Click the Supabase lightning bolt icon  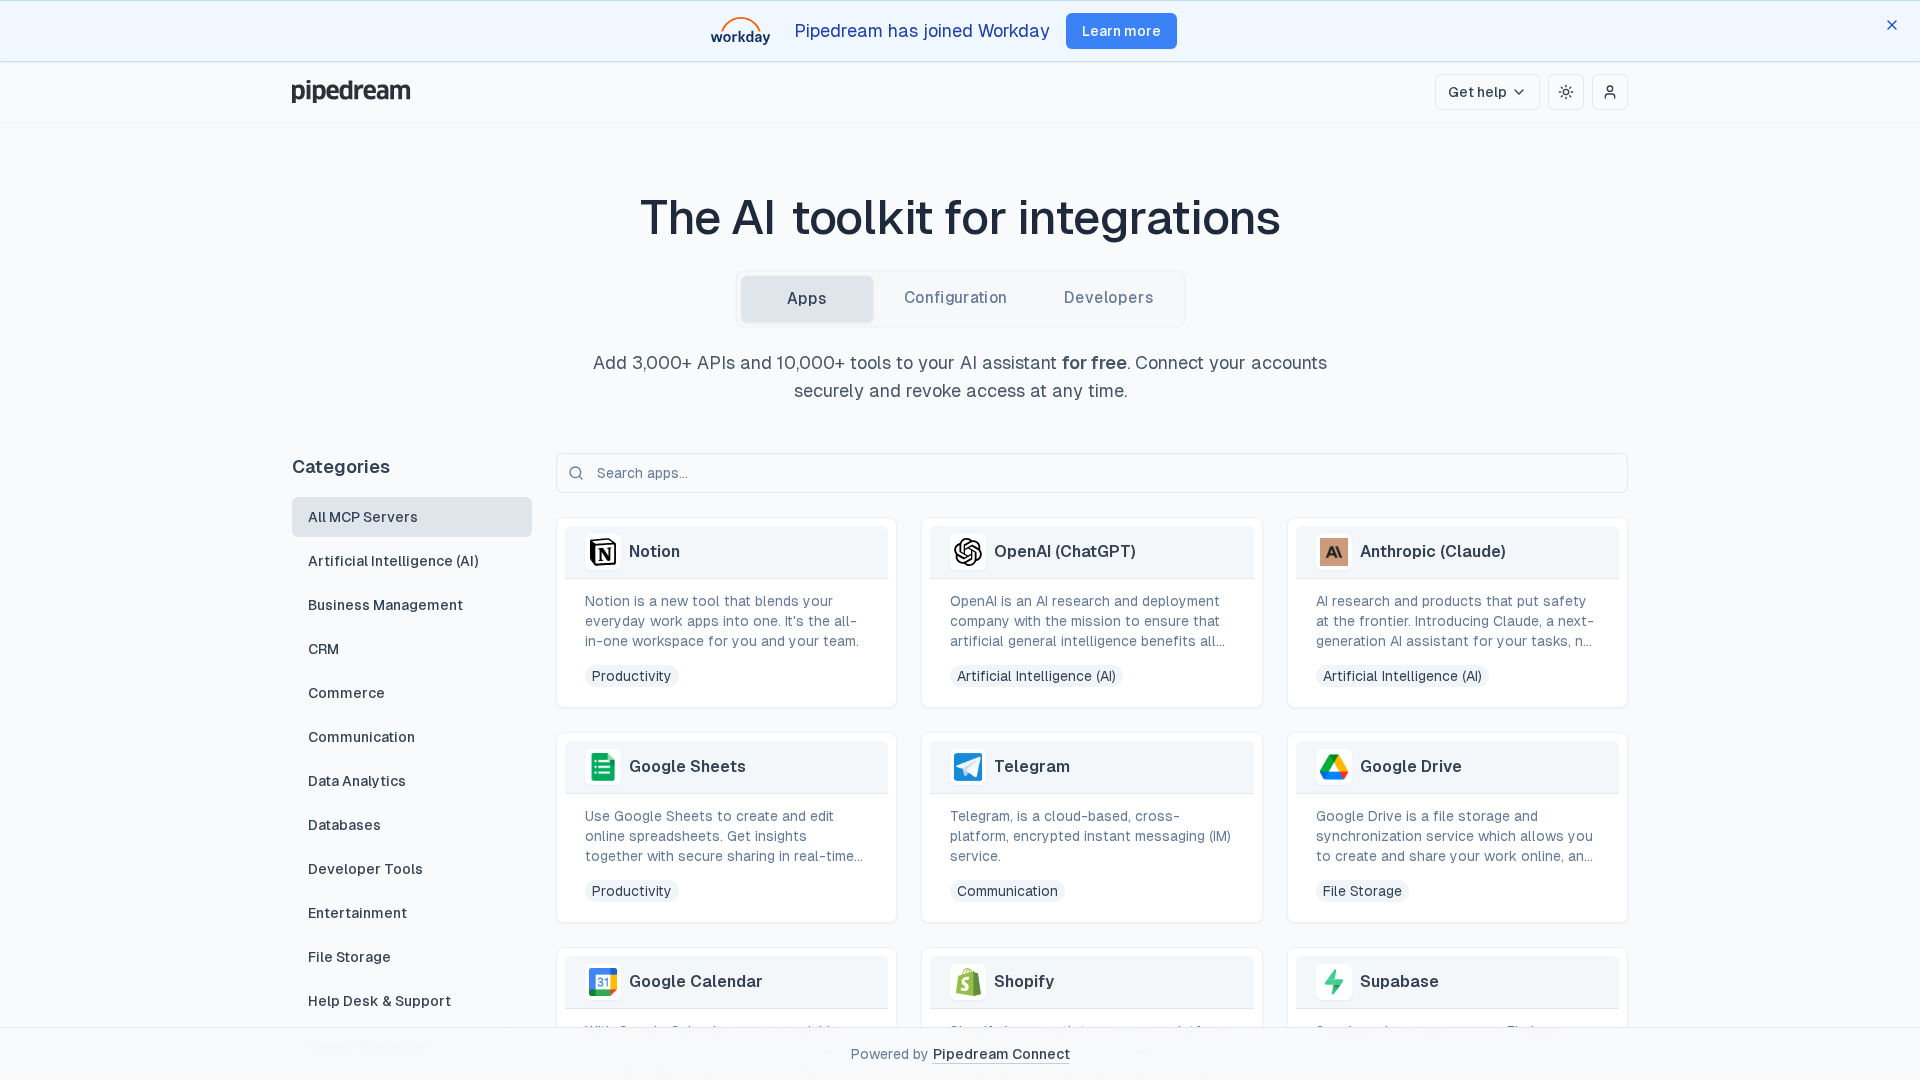pyautogui.click(x=1333, y=982)
